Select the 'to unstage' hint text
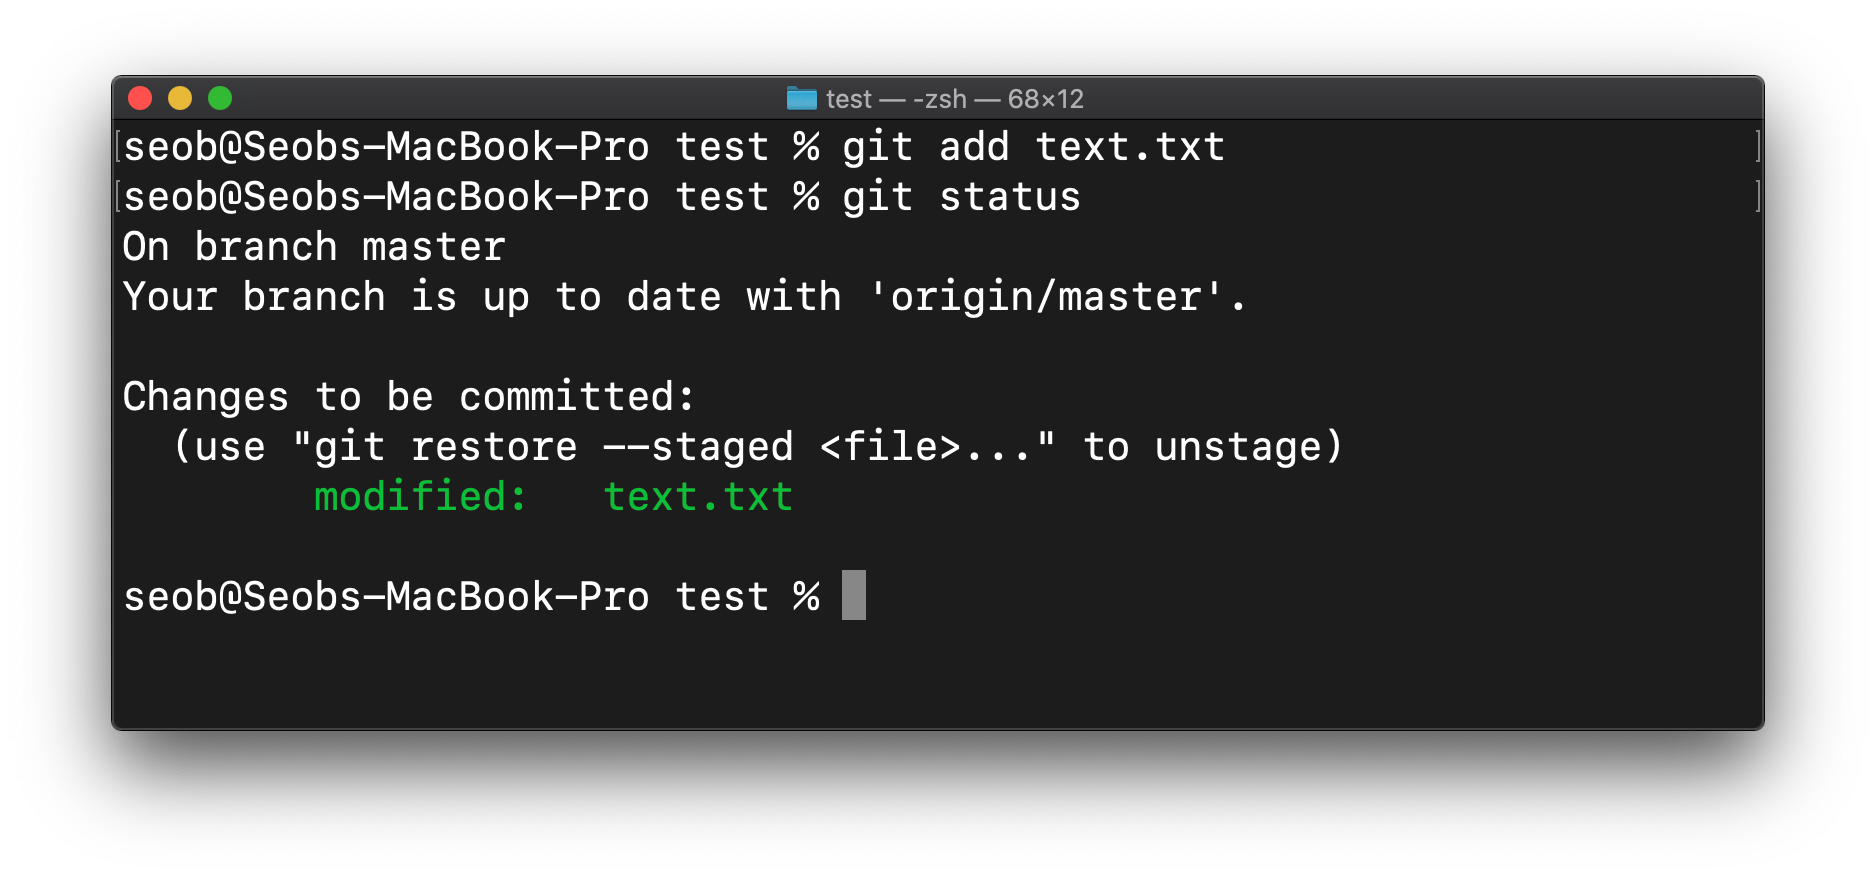This screenshot has width=1876, height=878. pyautogui.click(x=1210, y=446)
